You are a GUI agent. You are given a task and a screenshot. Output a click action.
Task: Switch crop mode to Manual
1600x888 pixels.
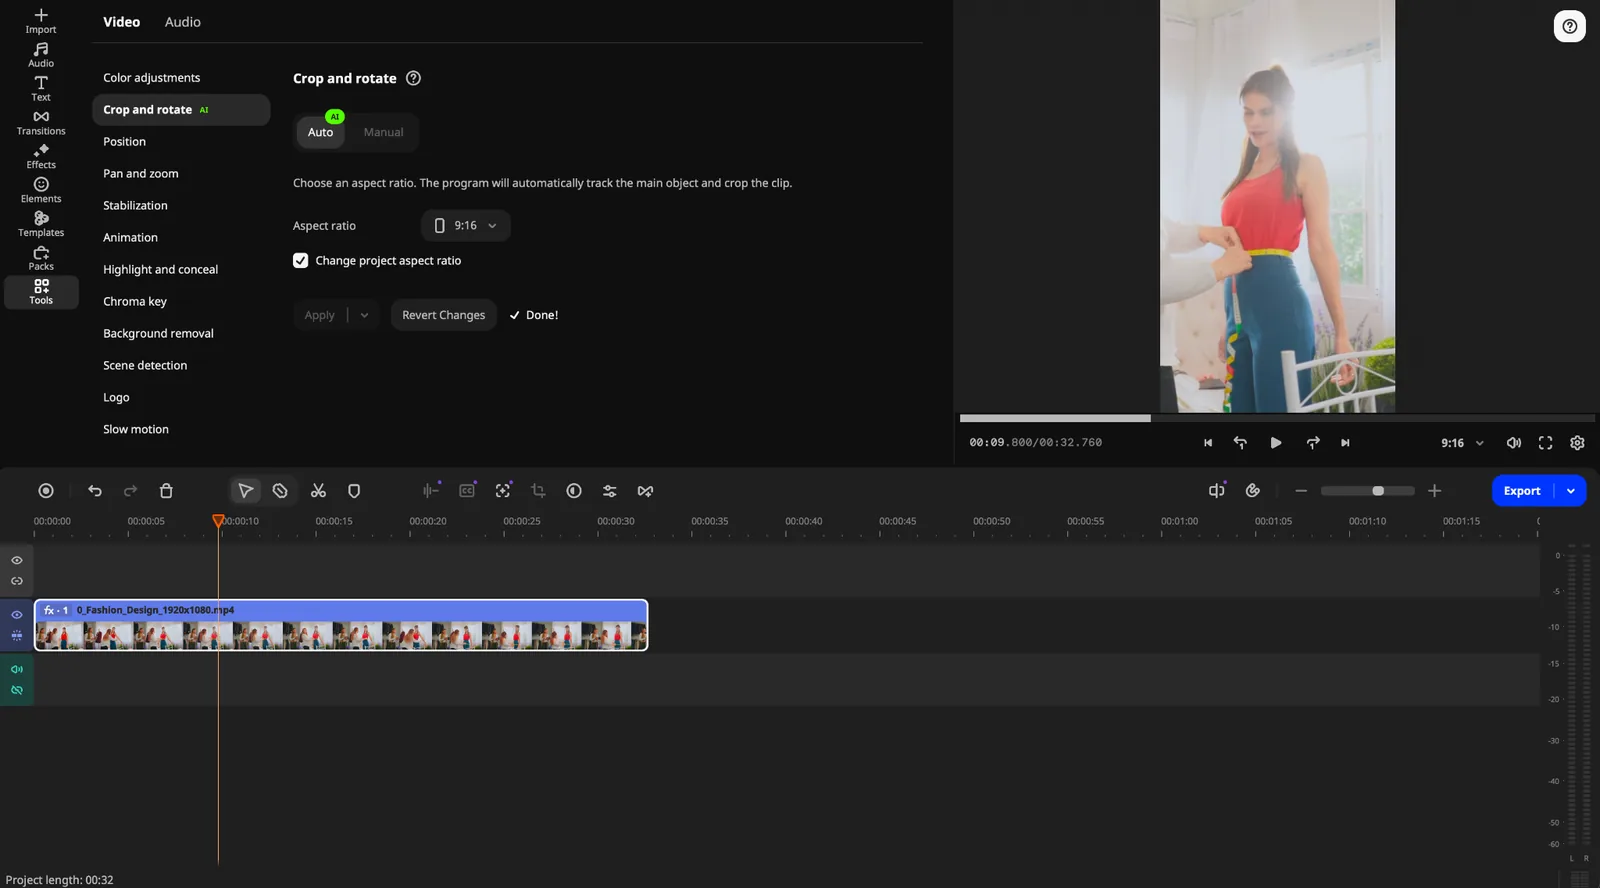pyautogui.click(x=383, y=132)
